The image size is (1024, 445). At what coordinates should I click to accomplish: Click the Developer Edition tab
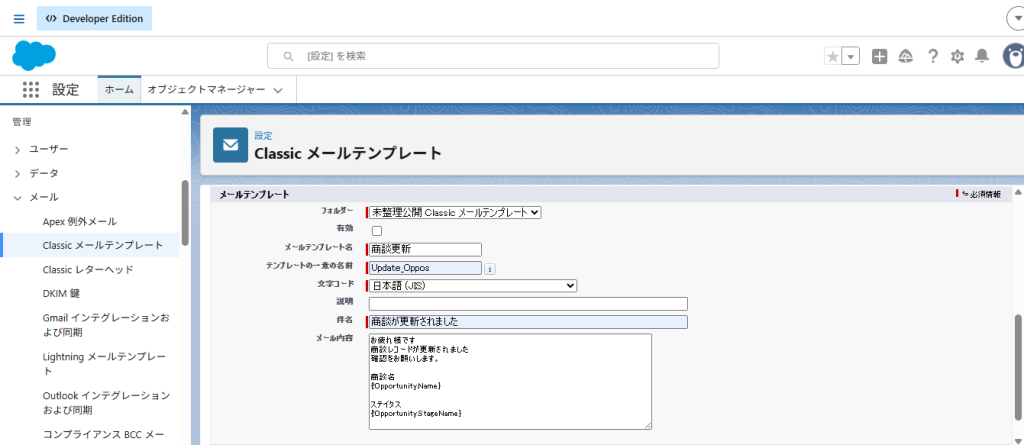pos(95,18)
